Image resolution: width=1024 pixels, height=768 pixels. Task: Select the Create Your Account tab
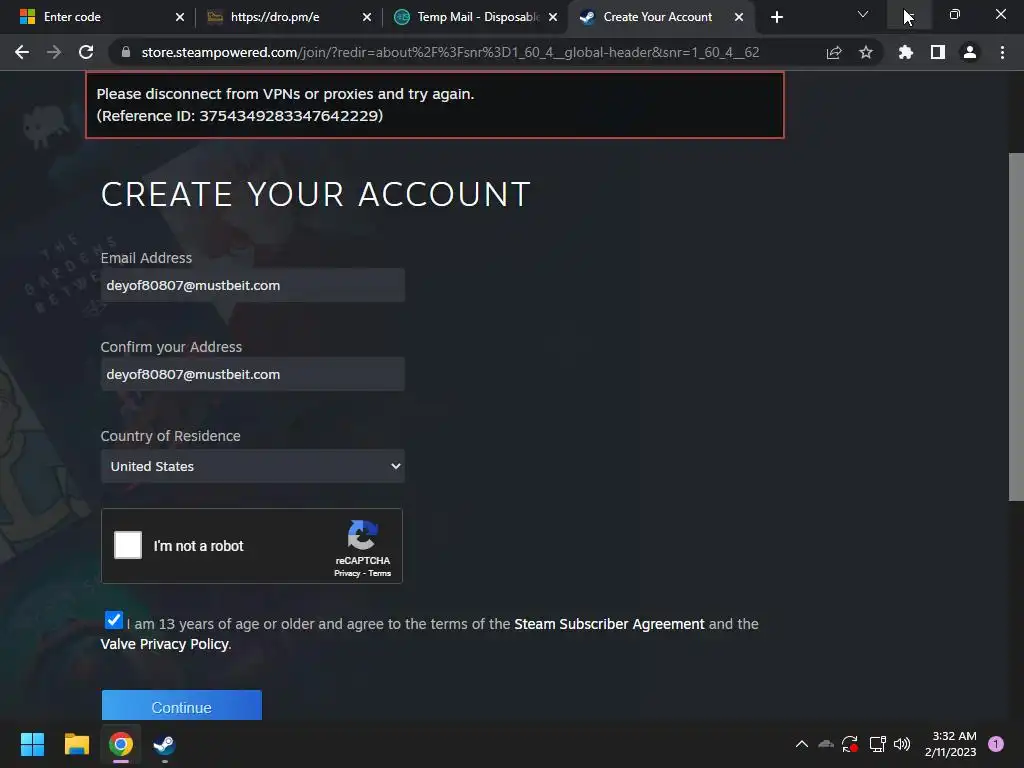658,17
